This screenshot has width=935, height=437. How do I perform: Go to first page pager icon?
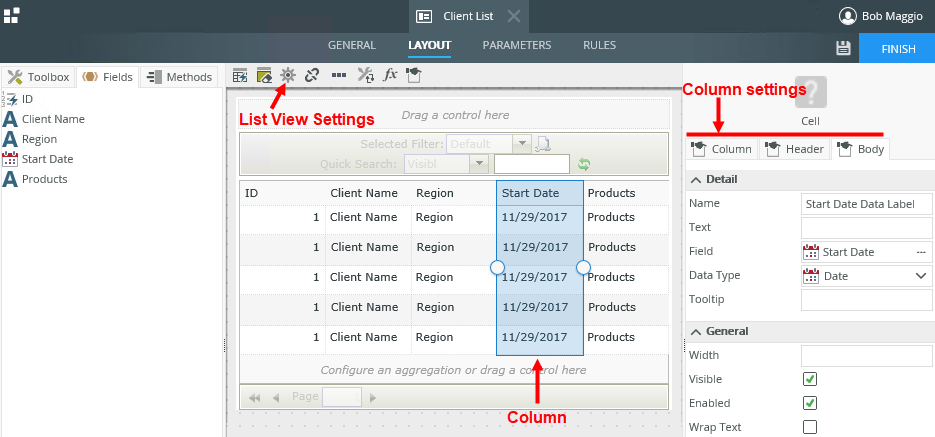255,398
